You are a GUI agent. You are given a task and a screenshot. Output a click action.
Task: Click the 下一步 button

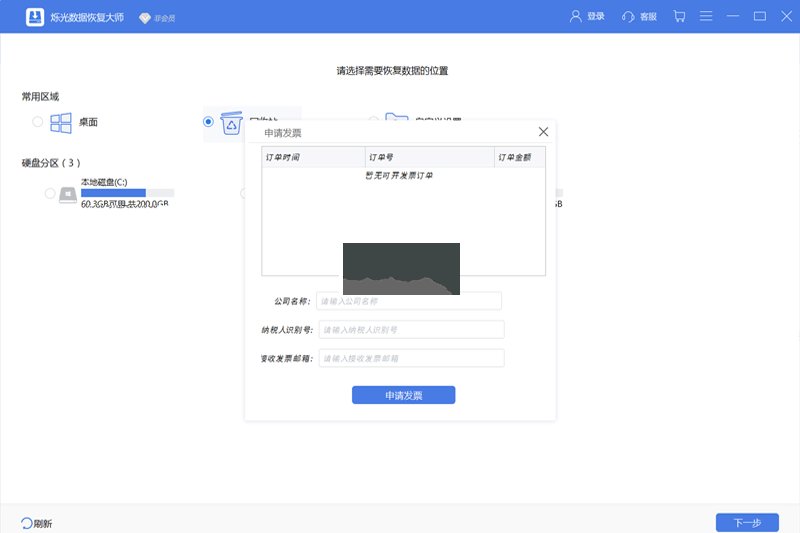coord(747,522)
